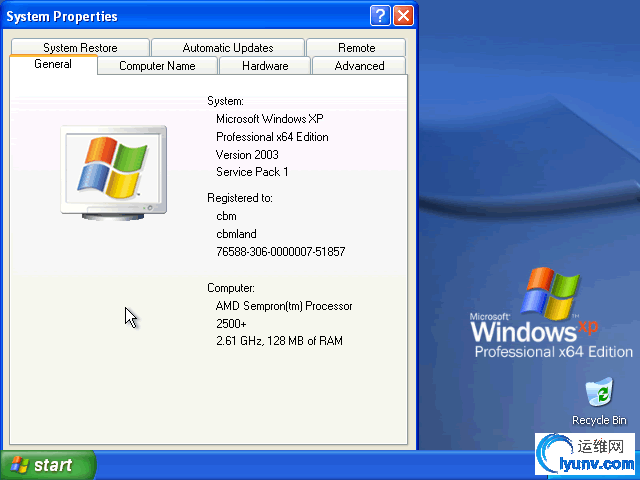The height and width of the screenshot is (480, 640).
Task: Click 'AMD Sempron(tm) Processor' text
Action: coord(284,306)
